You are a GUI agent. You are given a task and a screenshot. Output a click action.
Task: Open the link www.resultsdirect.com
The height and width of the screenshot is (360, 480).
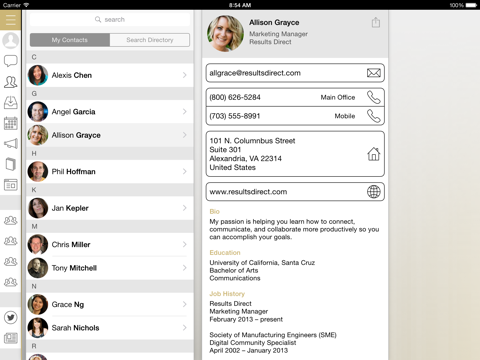[248, 192]
